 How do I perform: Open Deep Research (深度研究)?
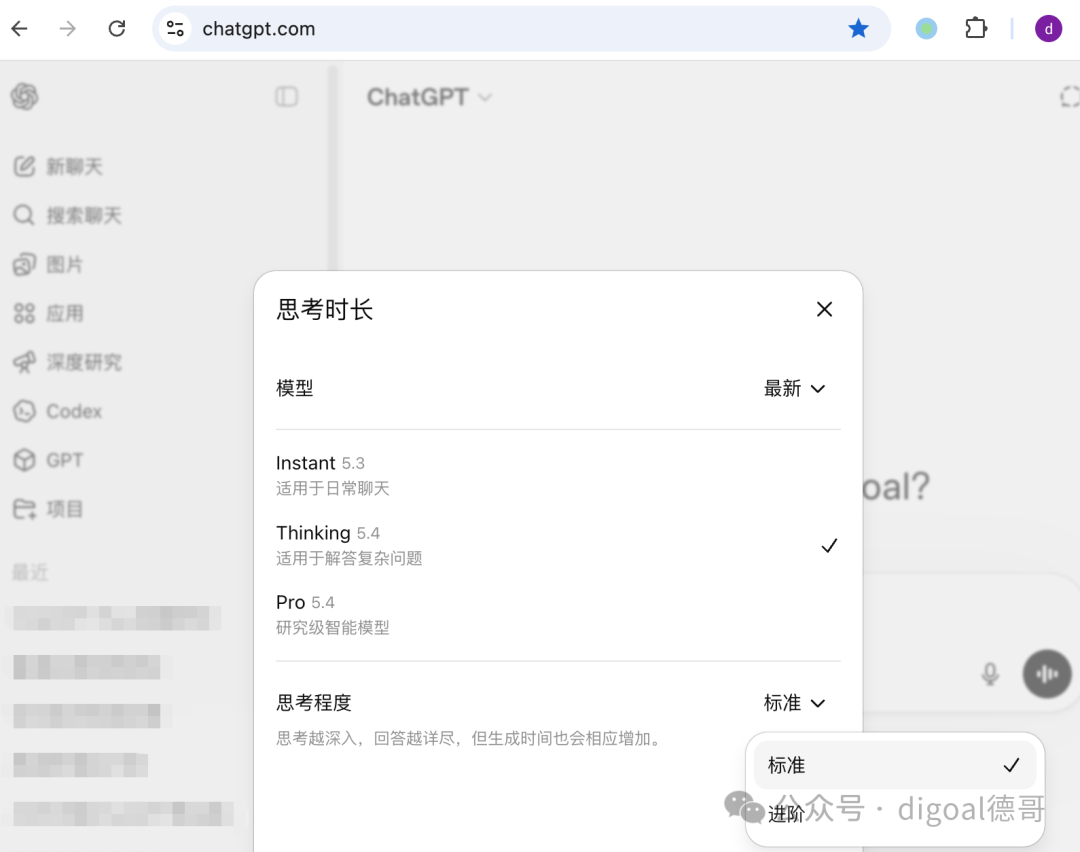pos(68,362)
